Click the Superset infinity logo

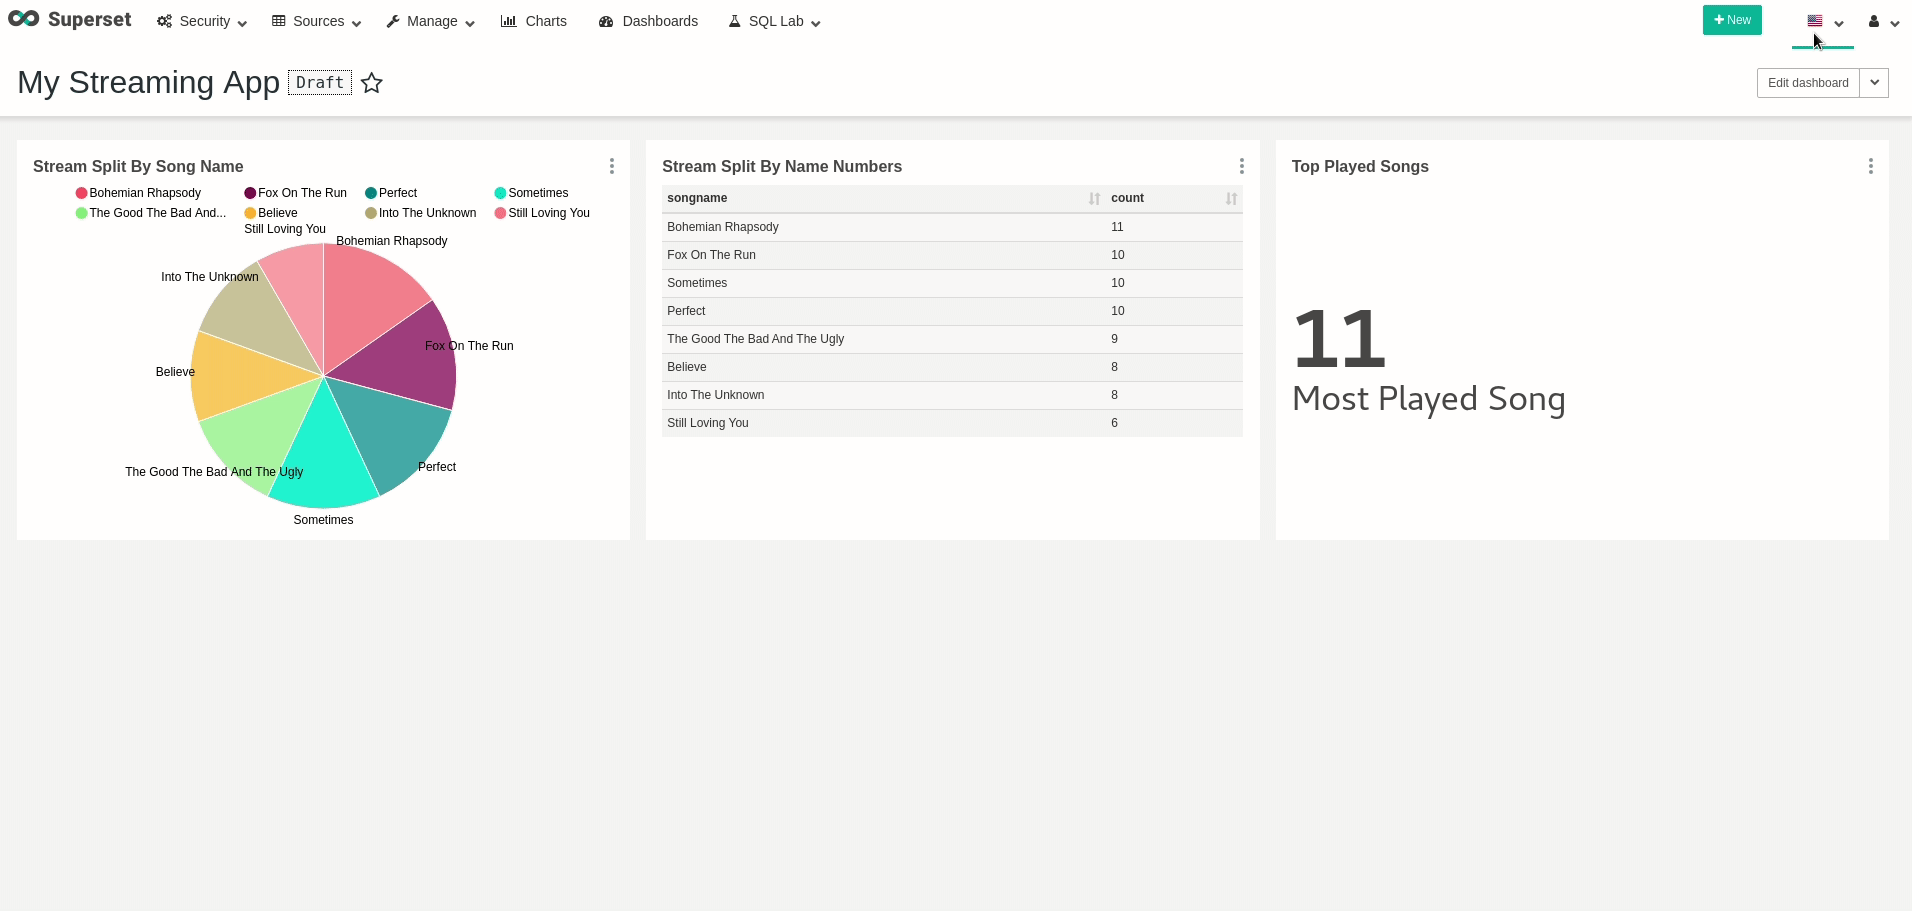(23, 19)
